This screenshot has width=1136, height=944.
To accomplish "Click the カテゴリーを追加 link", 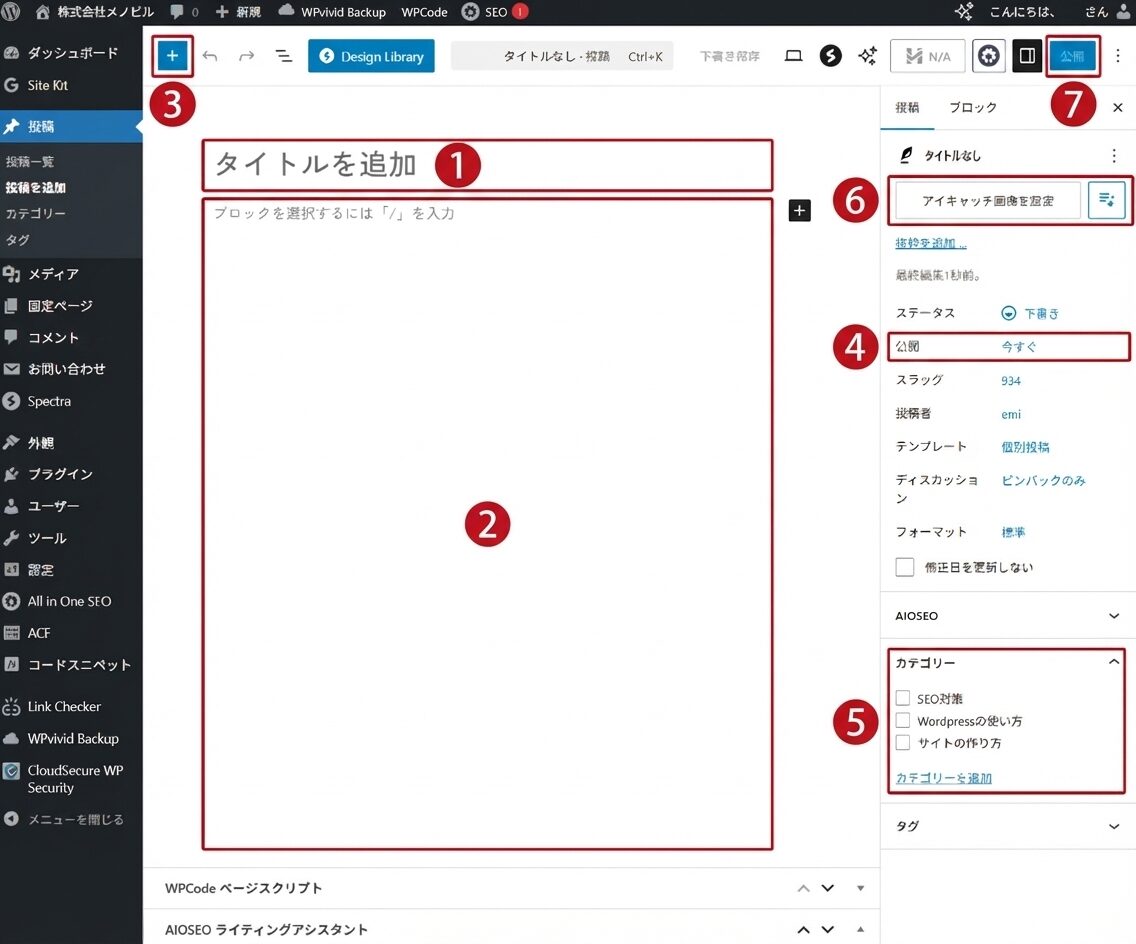I will (943, 777).
